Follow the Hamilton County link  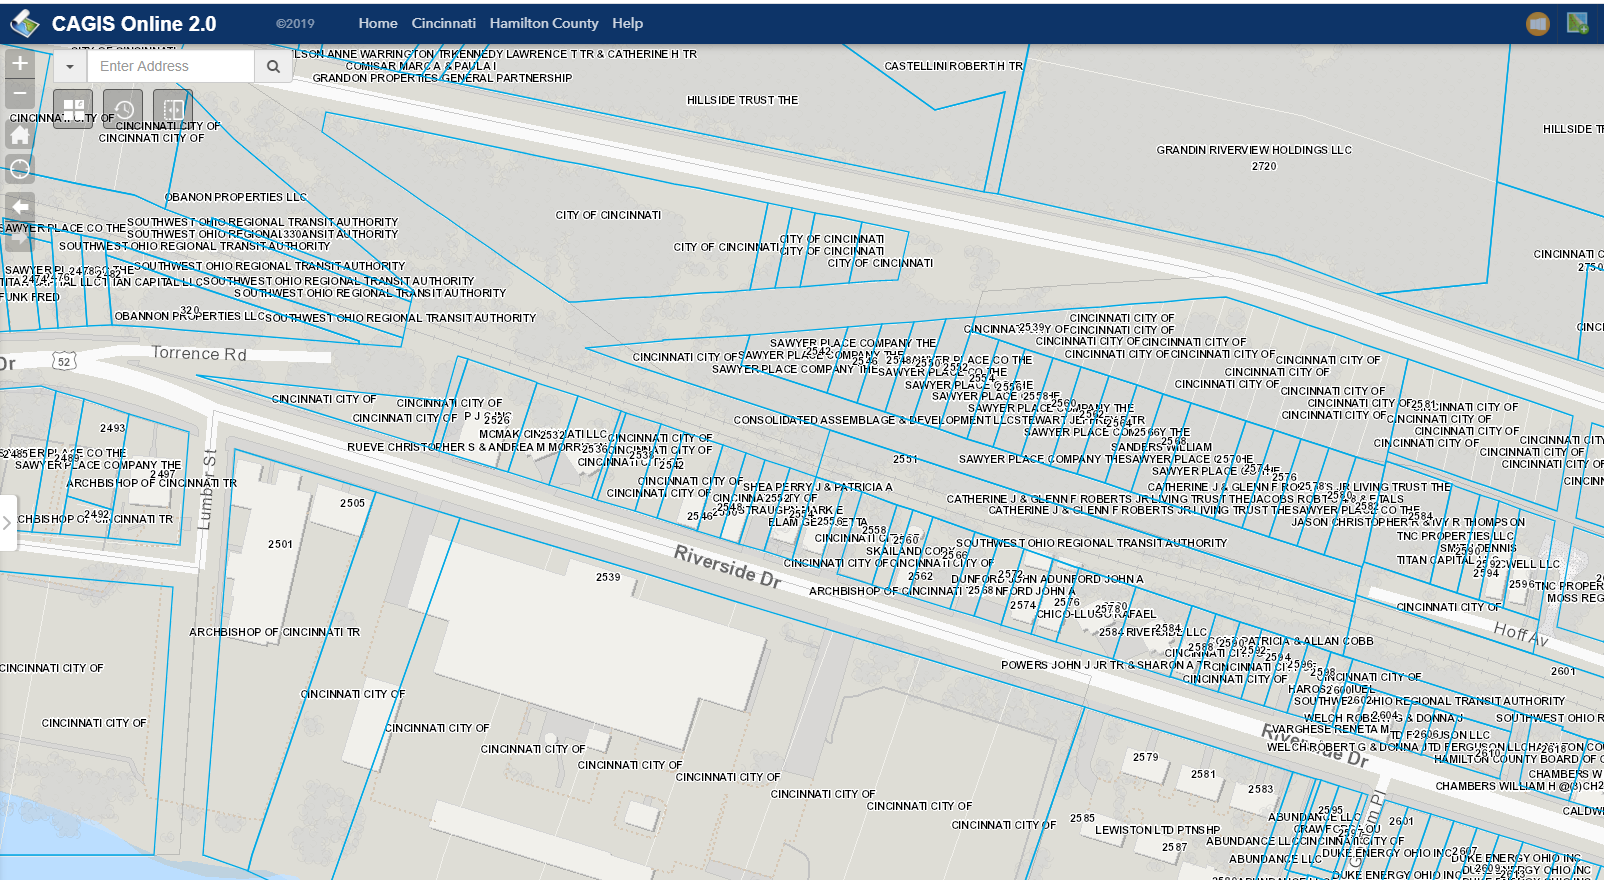[544, 23]
